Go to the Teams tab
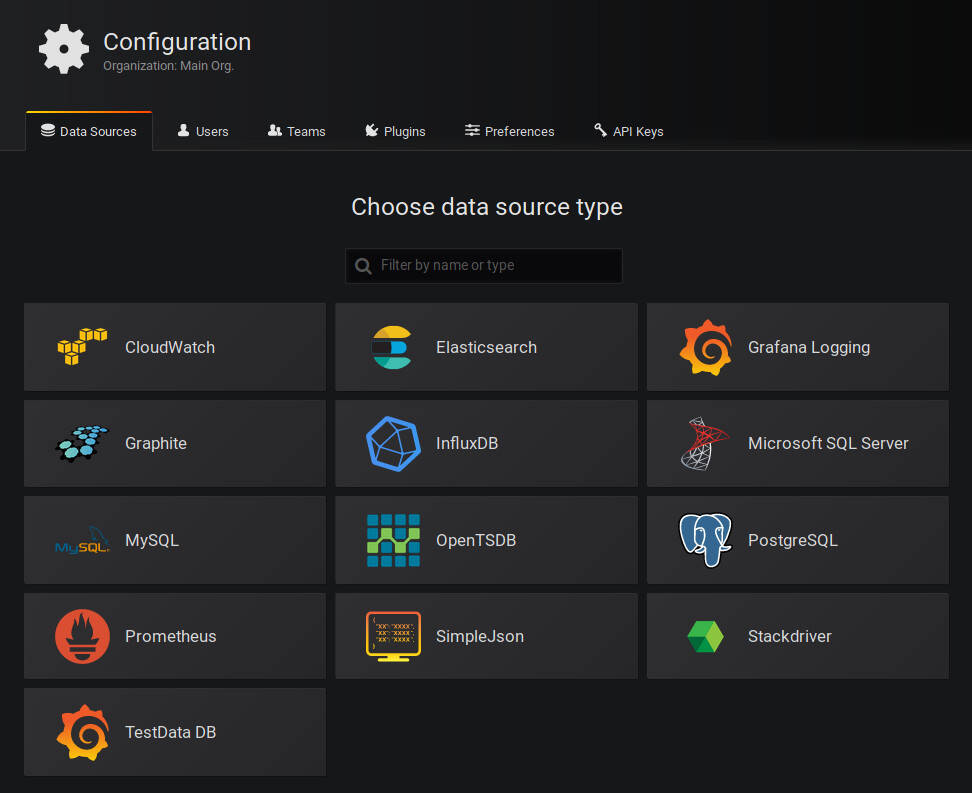The width and height of the screenshot is (972, 793). pos(296,131)
